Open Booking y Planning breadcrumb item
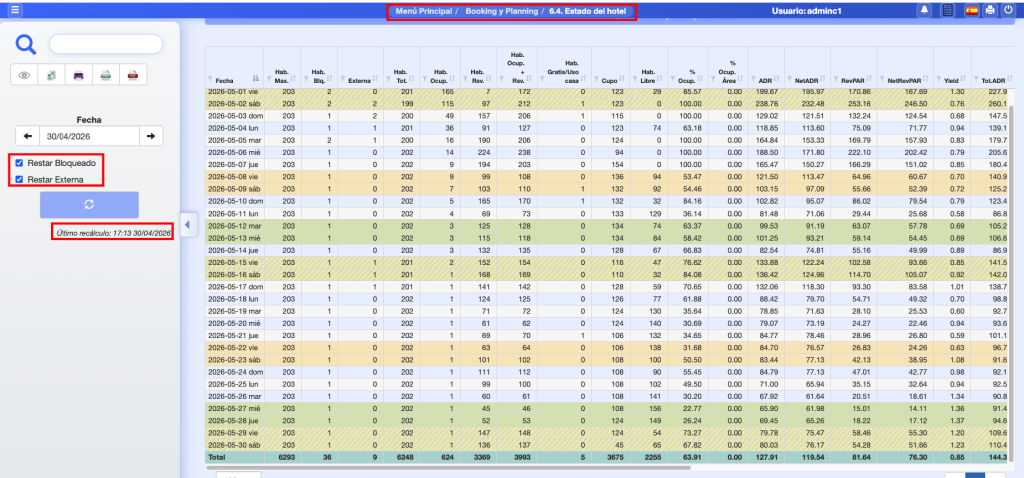 click(x=502, y=11)
